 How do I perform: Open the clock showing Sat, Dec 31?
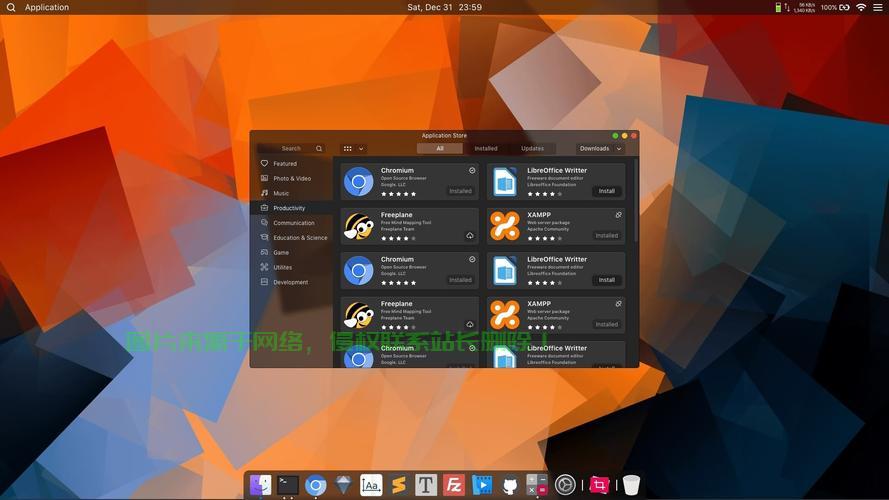pos(444,7)
